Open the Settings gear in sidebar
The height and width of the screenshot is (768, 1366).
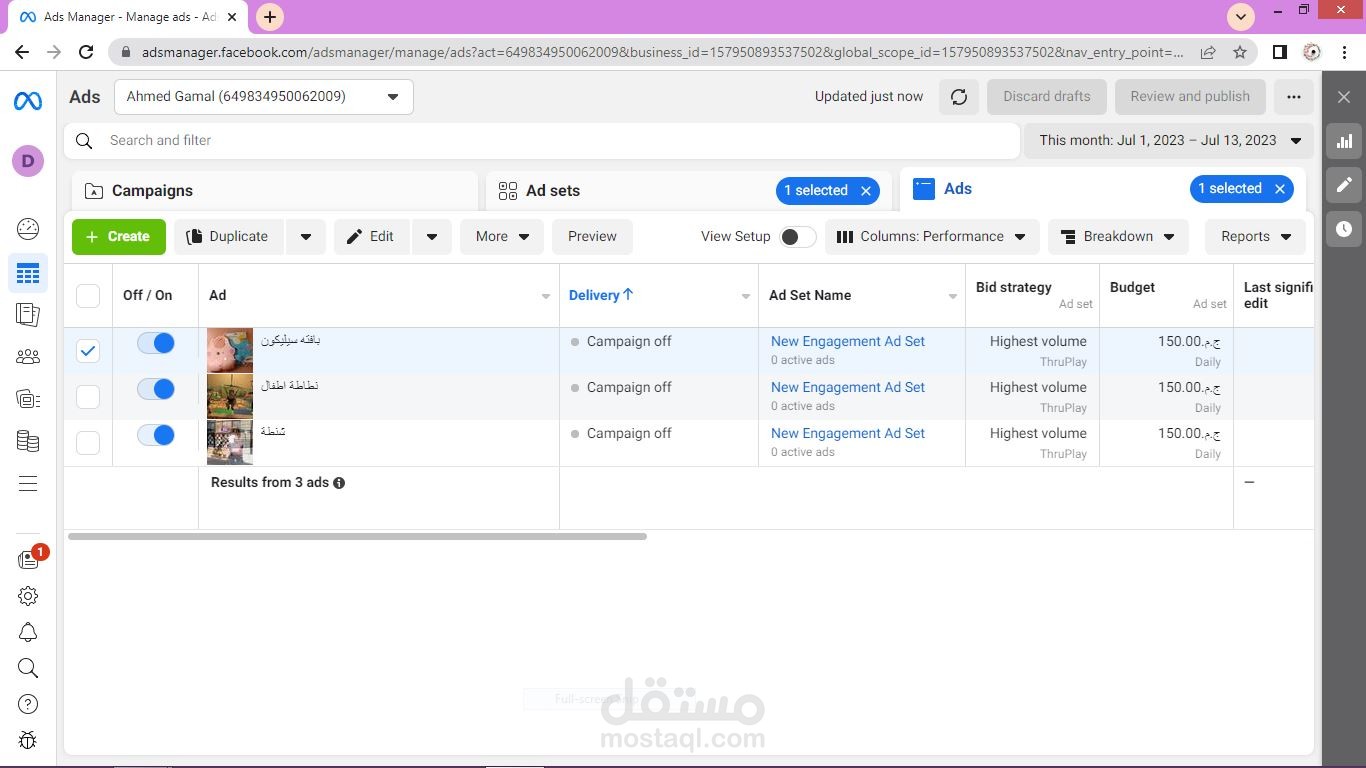[x=28, y=596]
